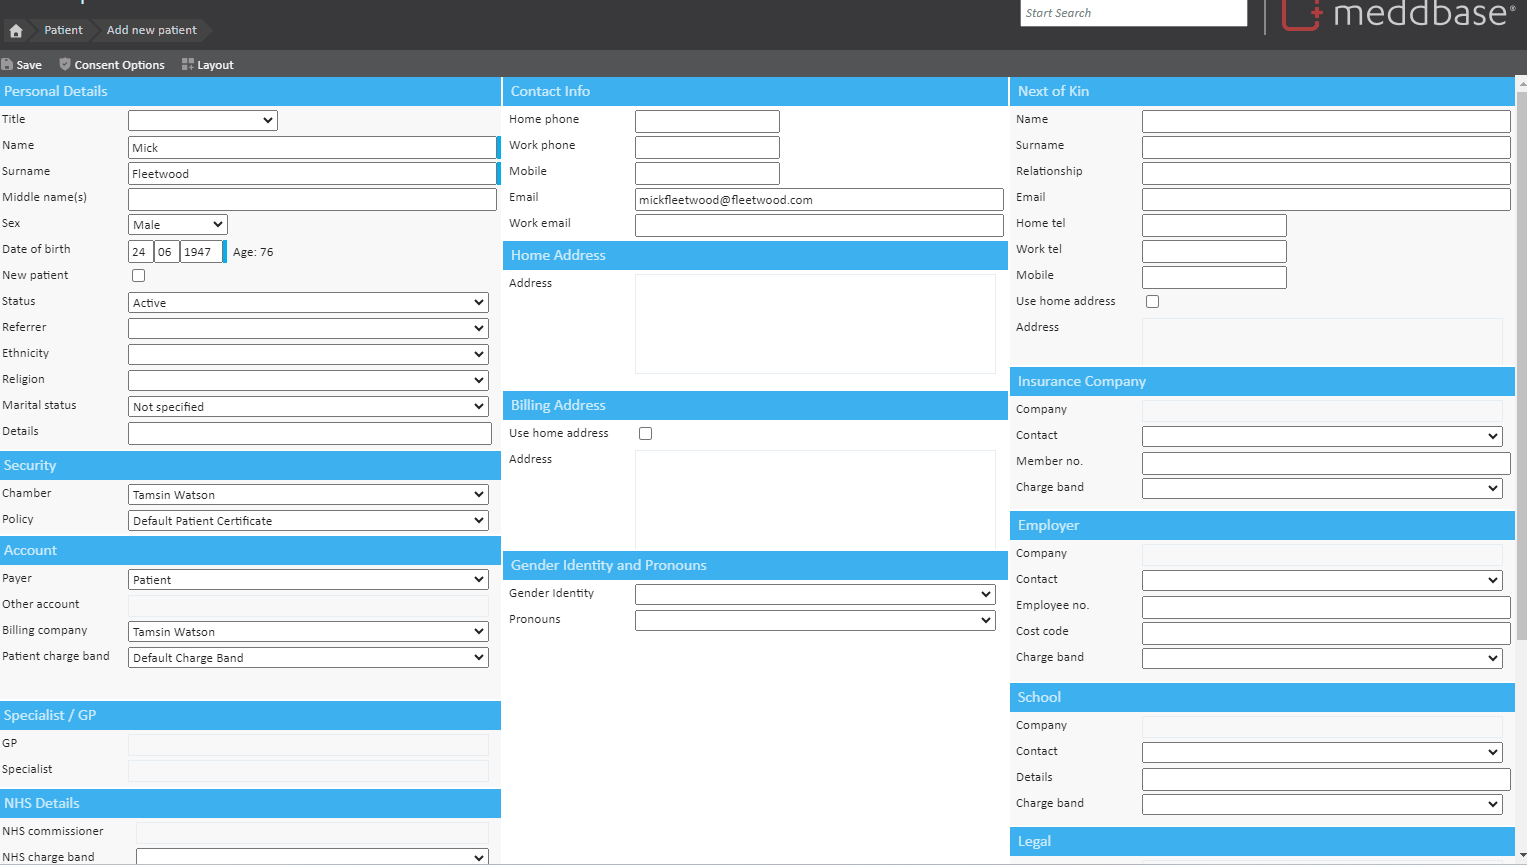Screen dimensions: 1527x865
Task: Click the Consent Options shield icon
Action: [65, 65]
